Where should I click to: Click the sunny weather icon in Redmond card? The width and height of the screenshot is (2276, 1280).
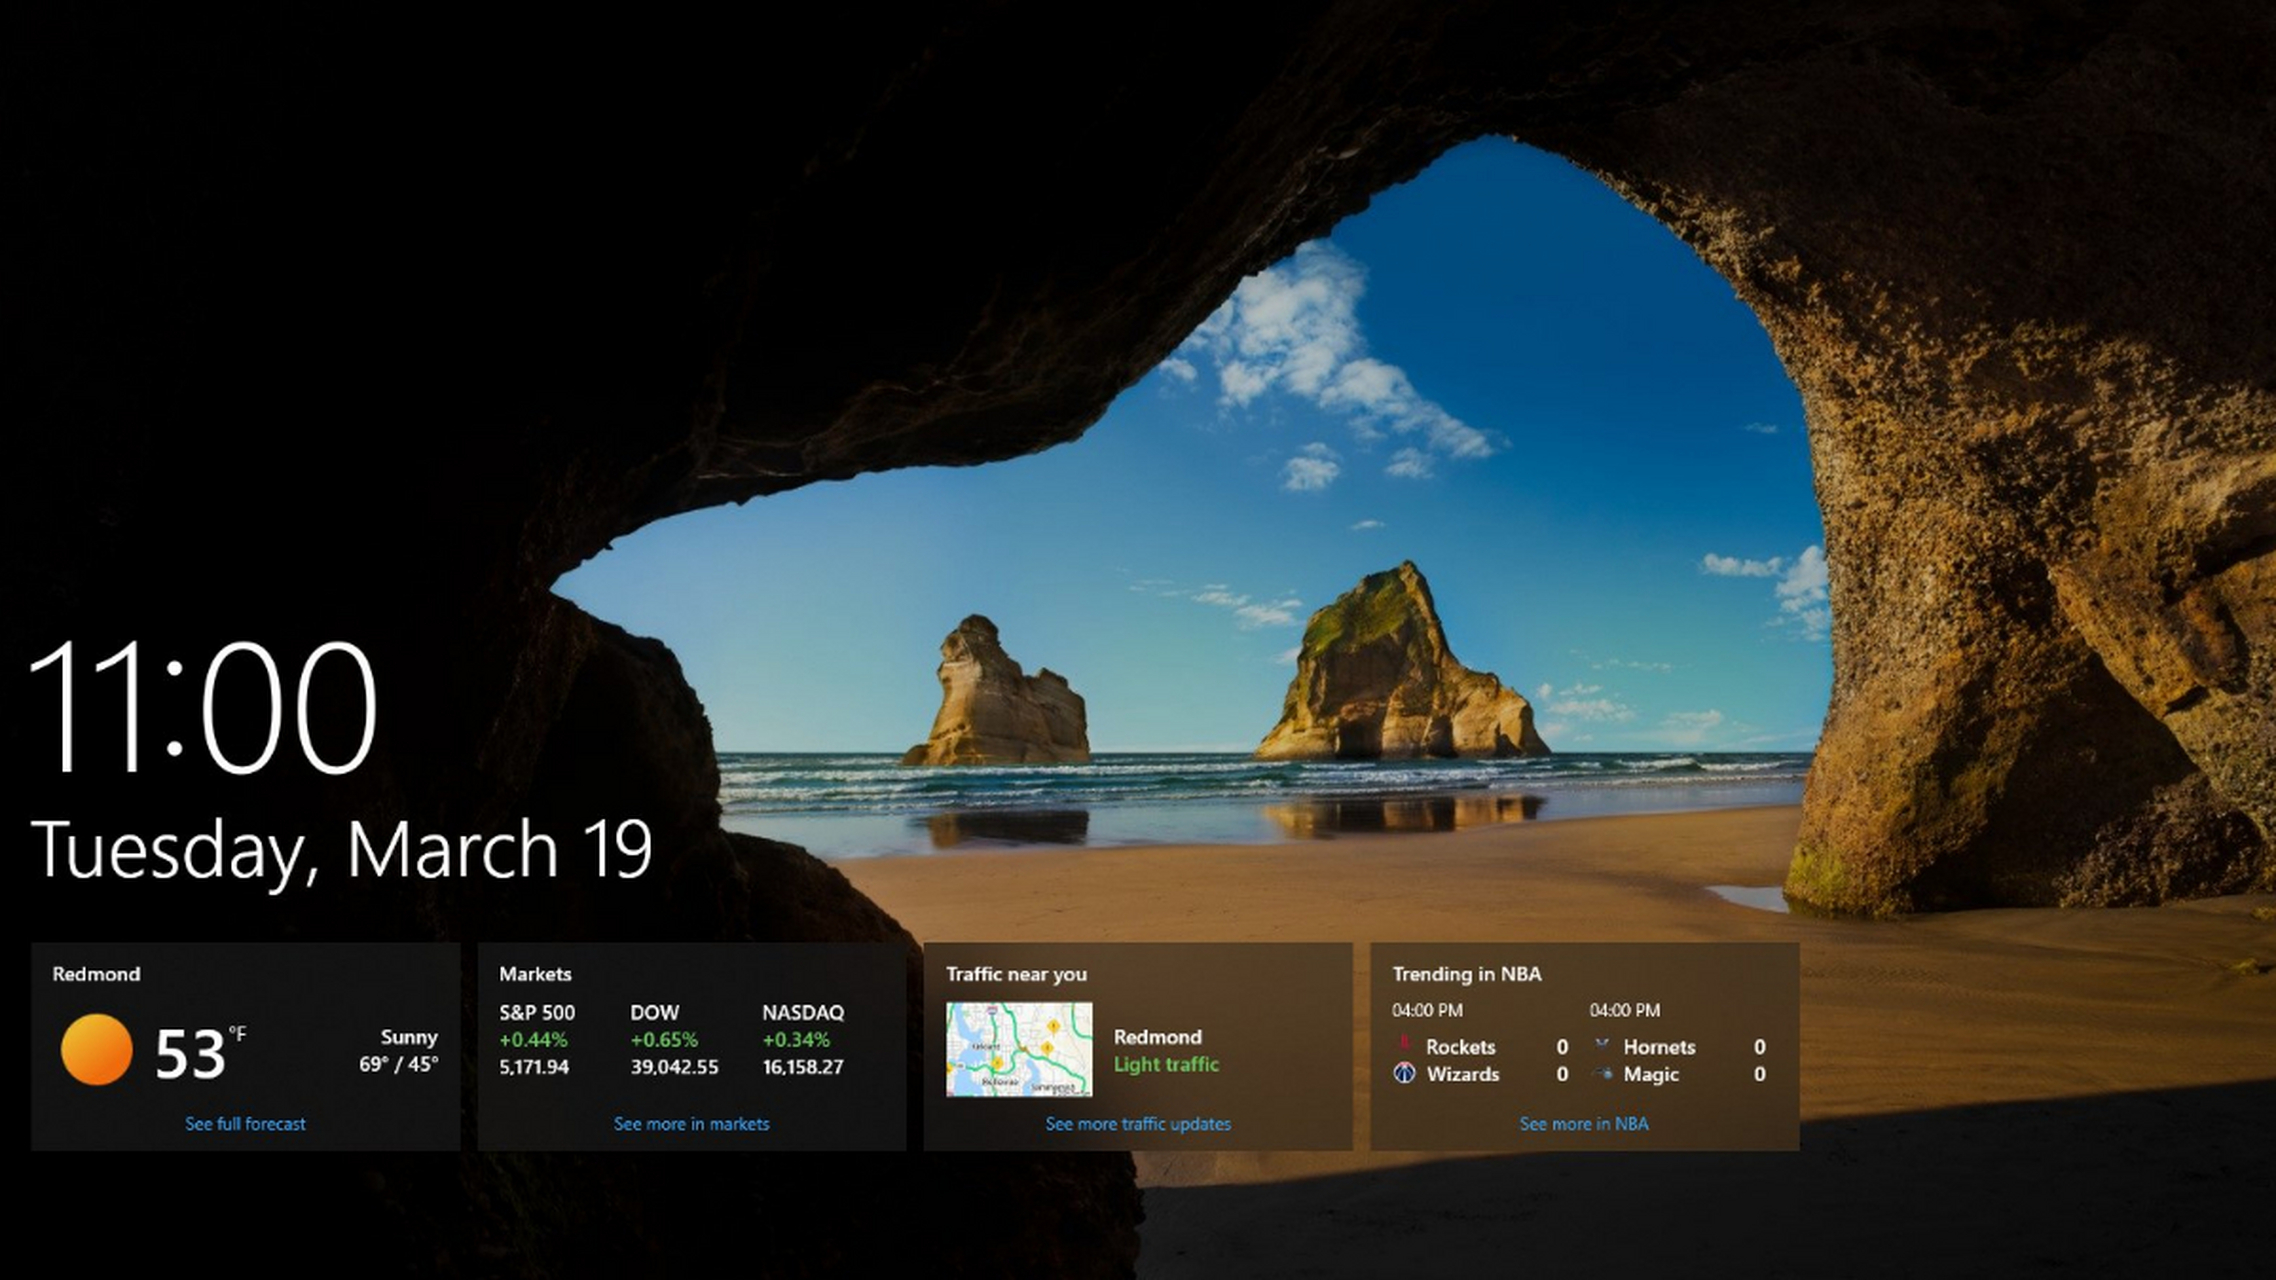[96, 1049]
